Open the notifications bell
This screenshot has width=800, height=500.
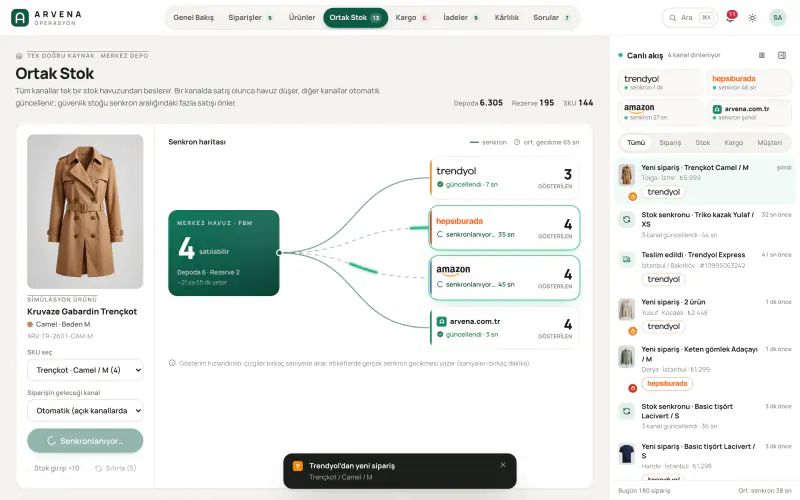click(x=731, y=18)
